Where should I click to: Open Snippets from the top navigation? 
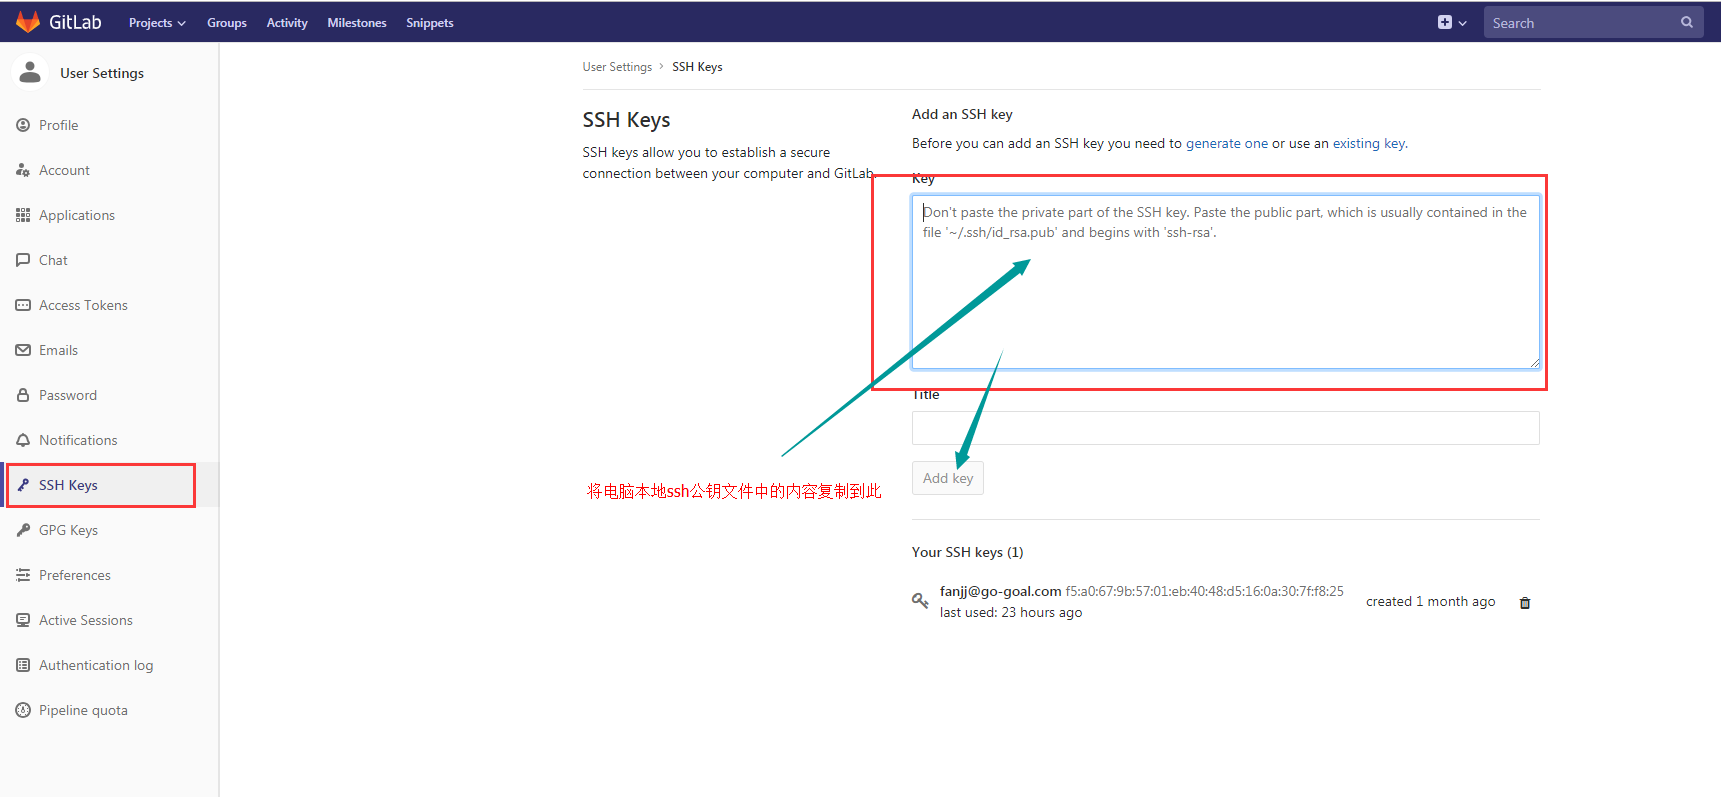[430, 23]
